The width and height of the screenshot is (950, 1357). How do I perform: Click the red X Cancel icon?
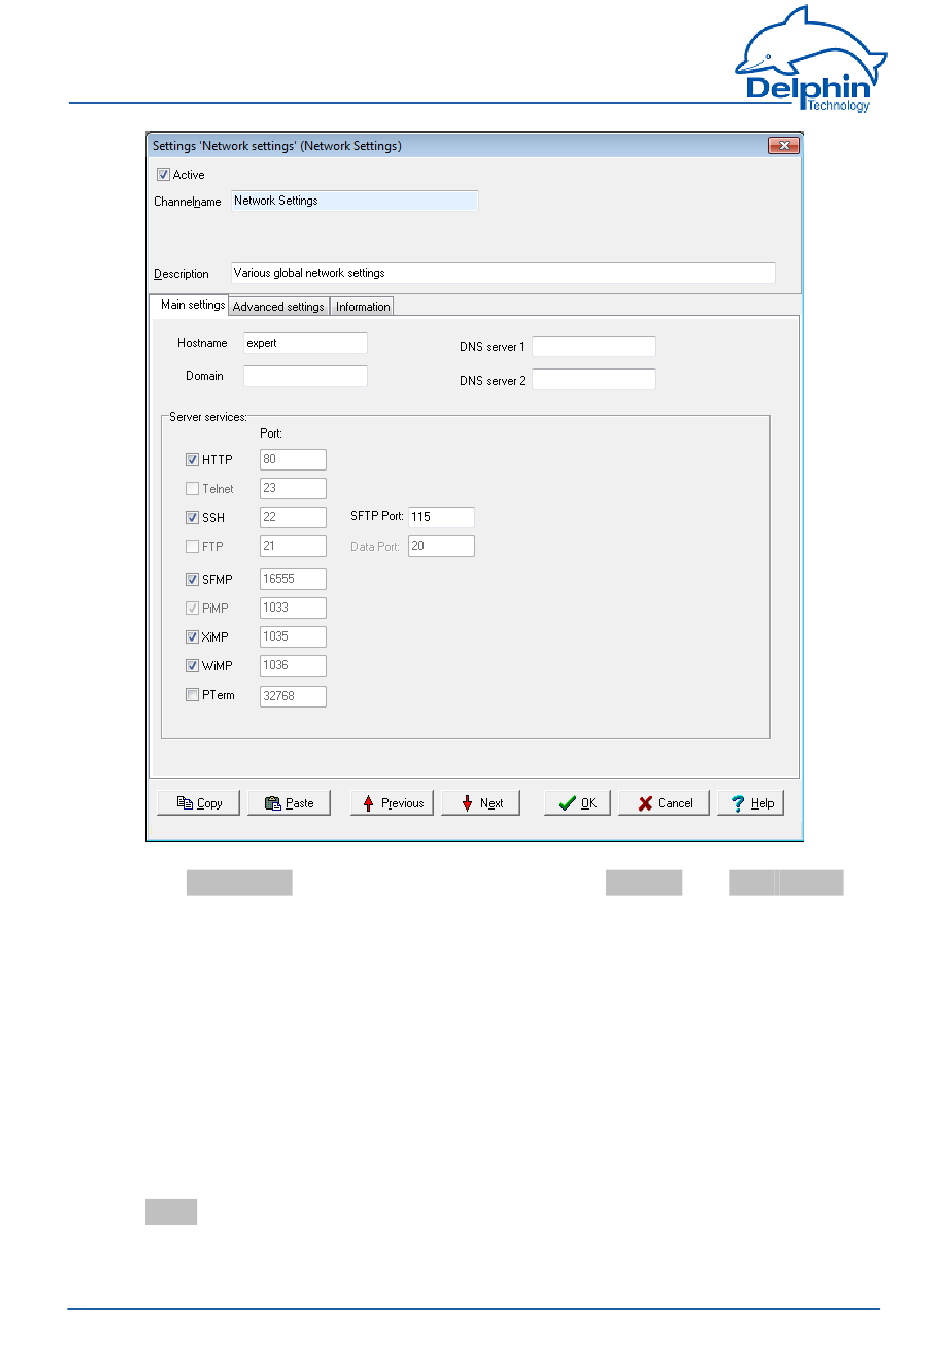click(645, 803)
